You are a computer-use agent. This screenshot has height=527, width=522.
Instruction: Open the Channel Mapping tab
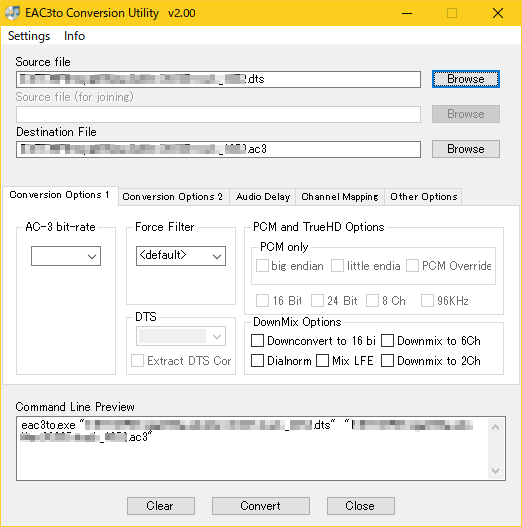point(340,197)
